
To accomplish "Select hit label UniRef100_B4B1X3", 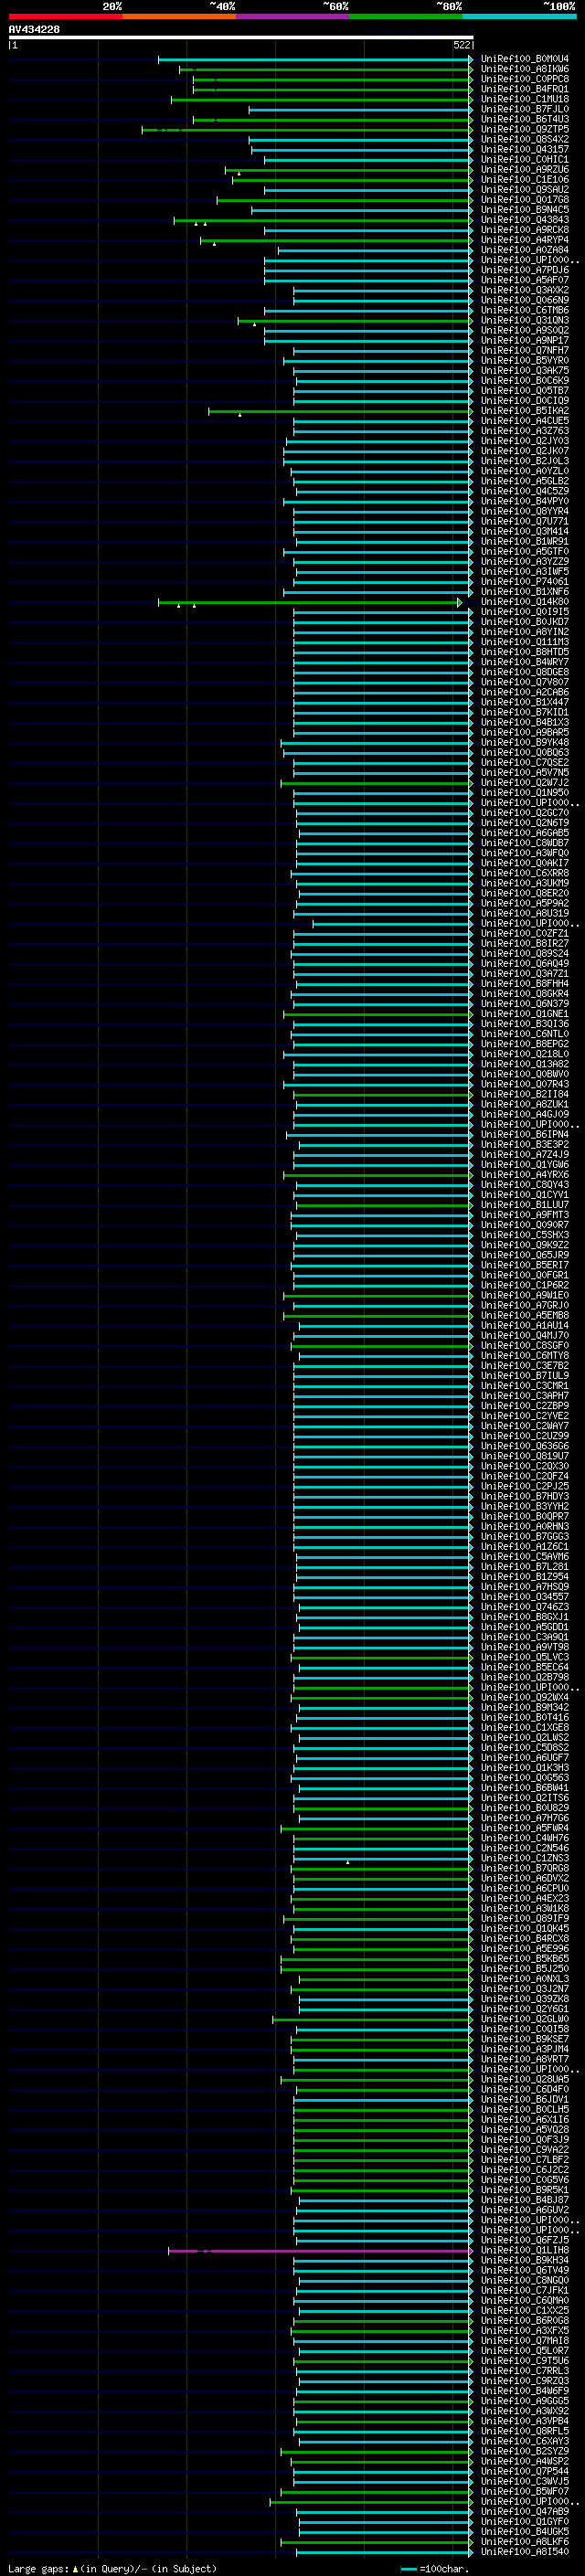I will point(525,722).
